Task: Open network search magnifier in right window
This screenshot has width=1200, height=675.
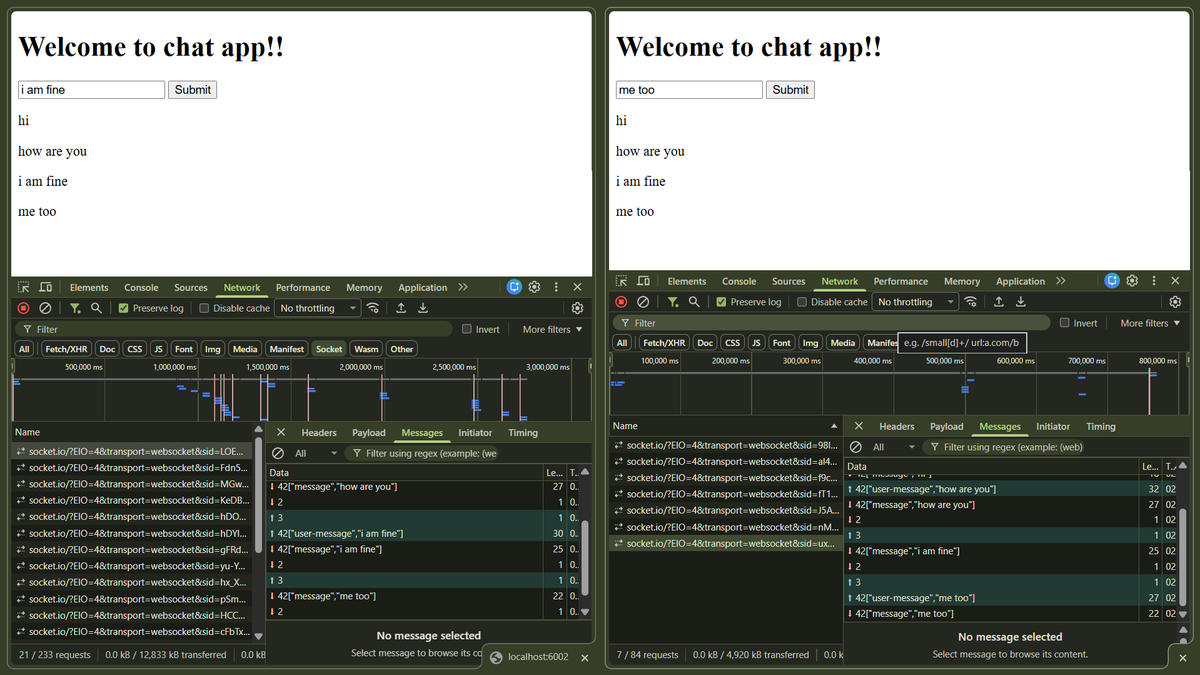Action: click(x=694, y=302)
